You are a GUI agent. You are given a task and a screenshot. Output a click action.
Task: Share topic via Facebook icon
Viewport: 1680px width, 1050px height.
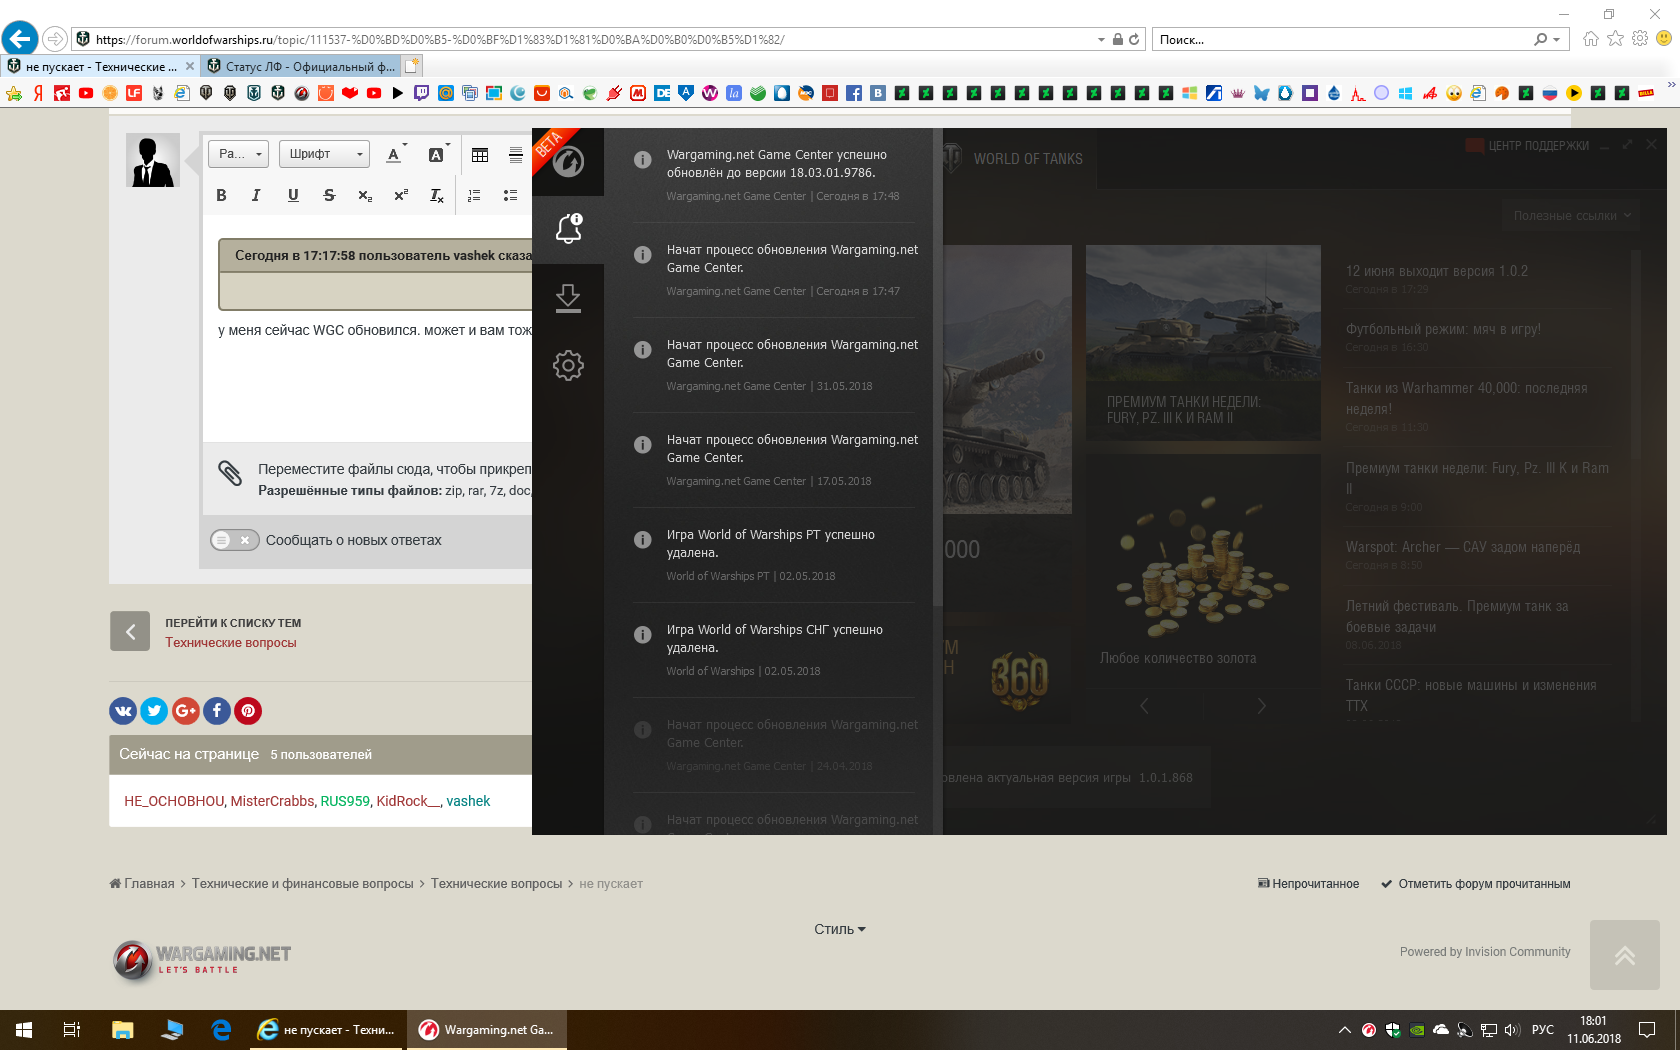[217, 711]
